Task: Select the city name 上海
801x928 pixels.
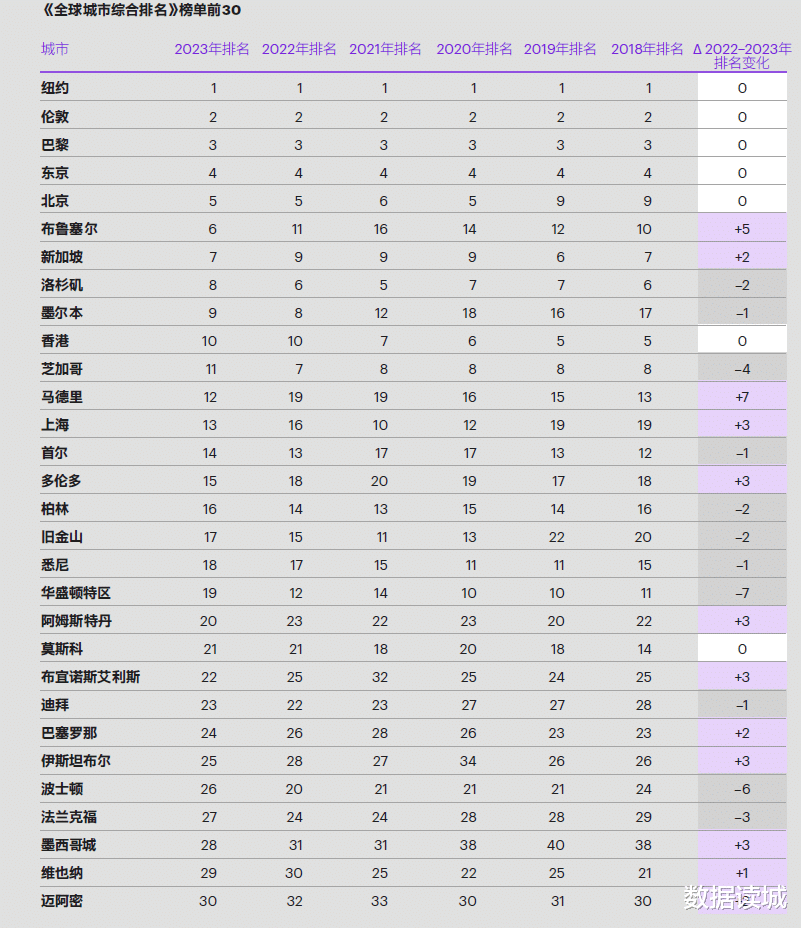Action: click(55, 425)
